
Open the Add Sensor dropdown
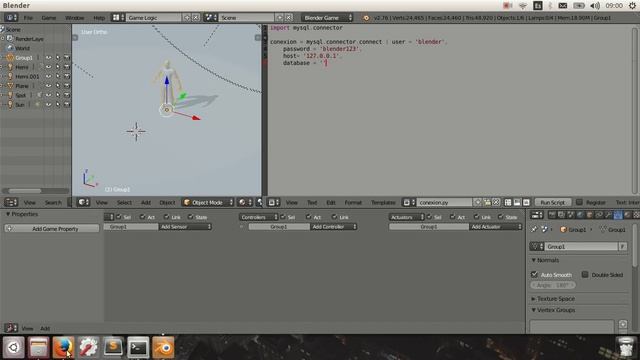tap(185, 227)
